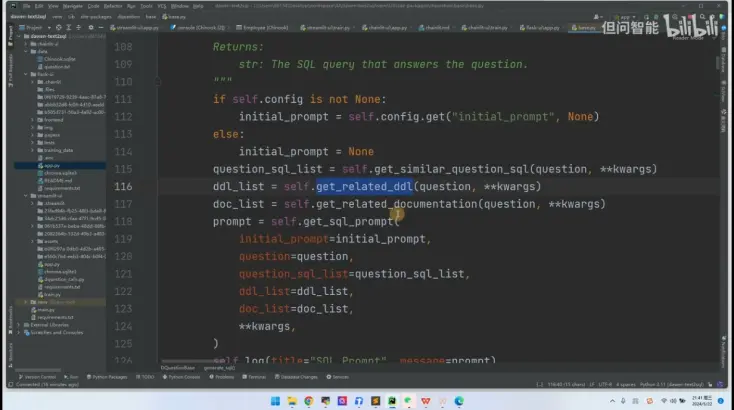The image size is (734, 410).
Task: Click the UTF-8 encoding in status bar
Action: [x=605, y=385]
